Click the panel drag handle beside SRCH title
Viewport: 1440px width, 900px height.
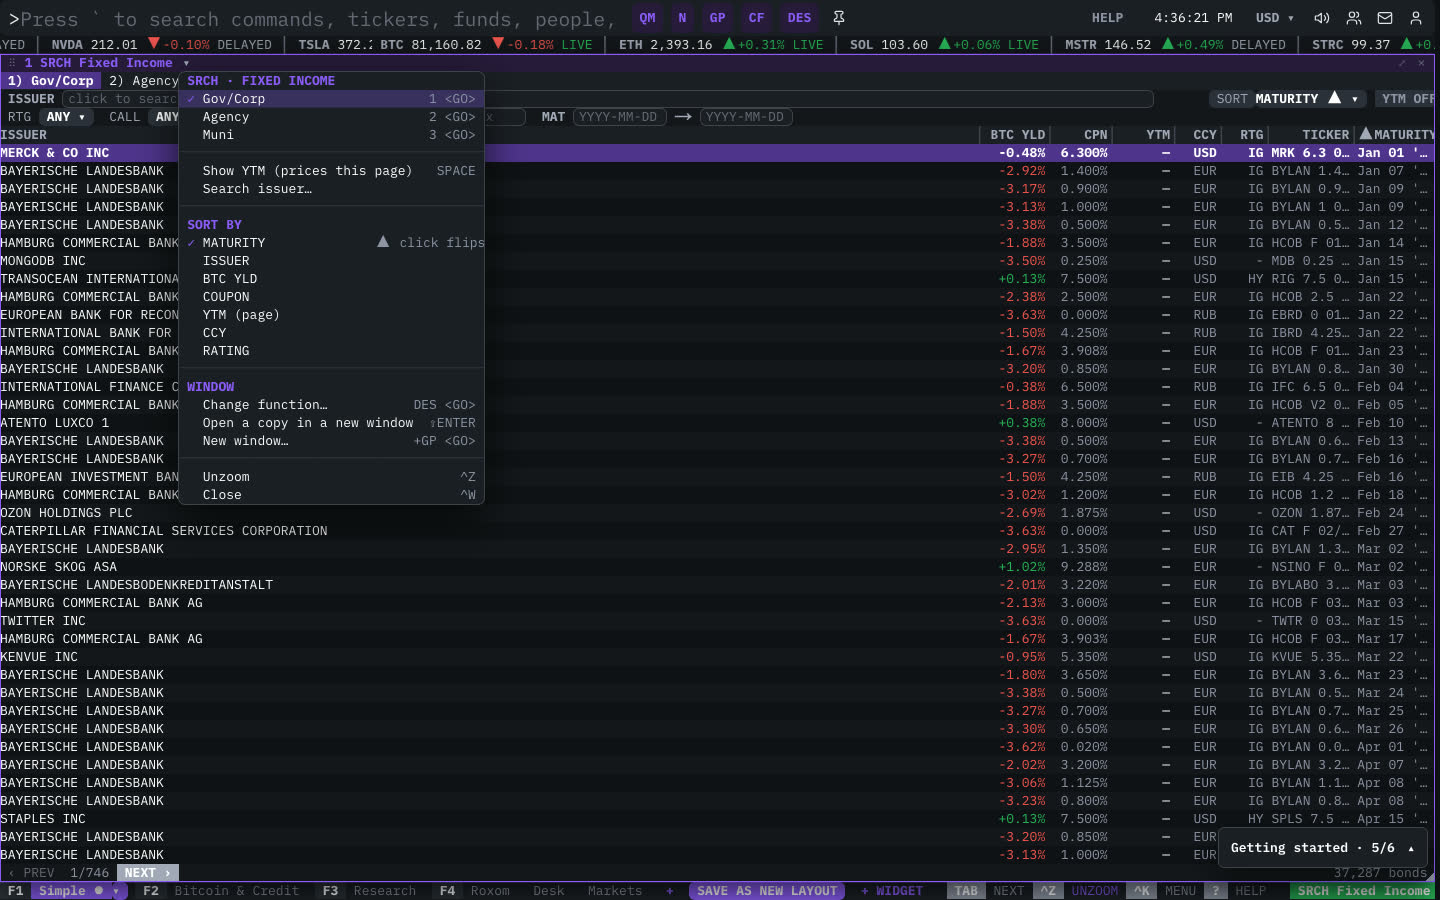[x=12, y=63]
